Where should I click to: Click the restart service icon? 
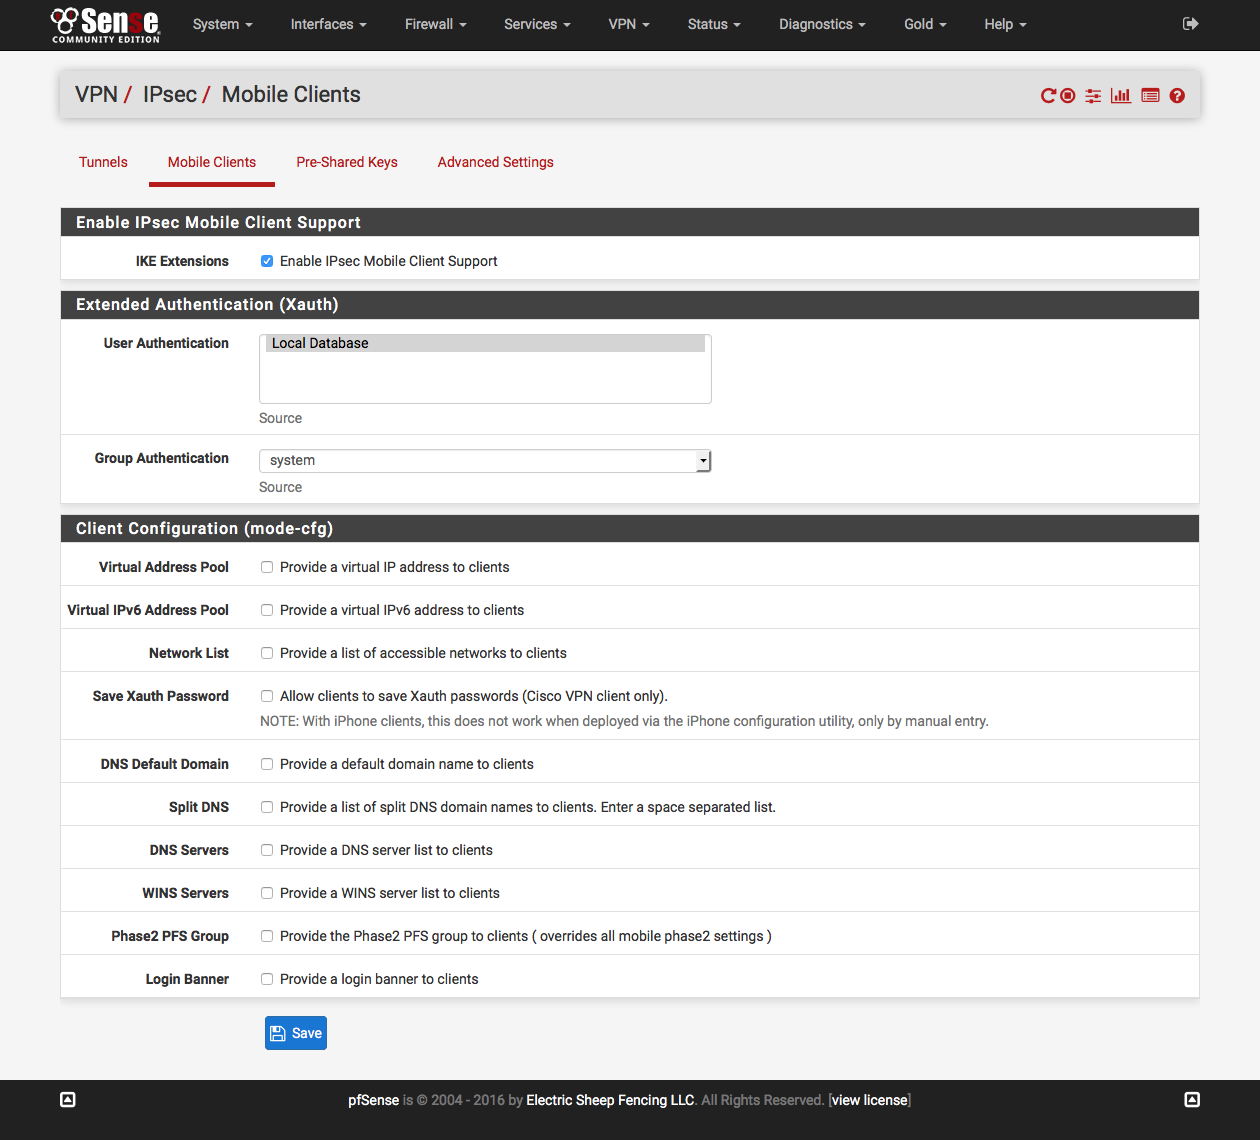pyautogui.click(x=1048, y=96)
